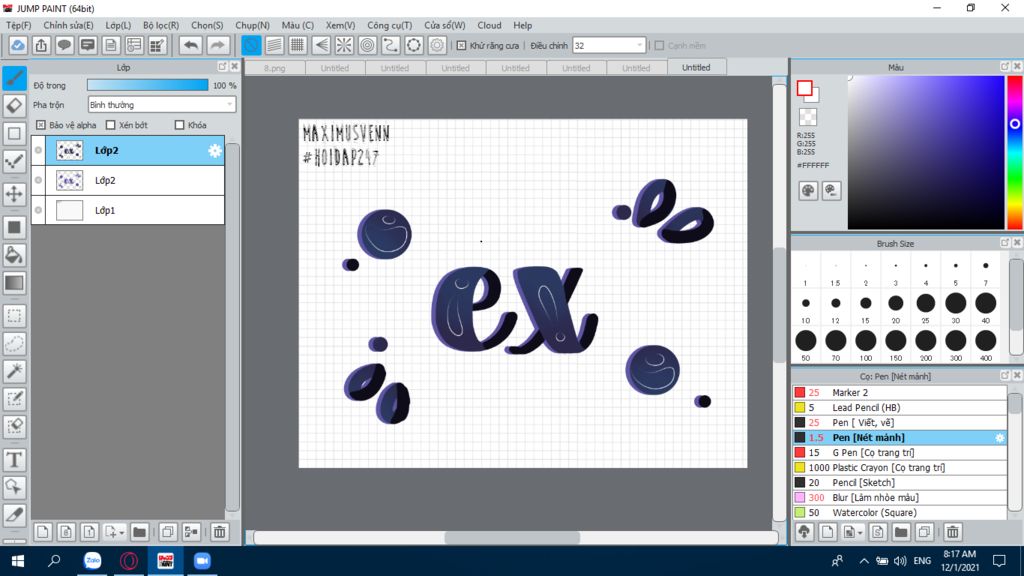This screenshot has width=1024, height=576.
Task: Open the Bộ lọc(R) menu
Action: tap(161, 25)
